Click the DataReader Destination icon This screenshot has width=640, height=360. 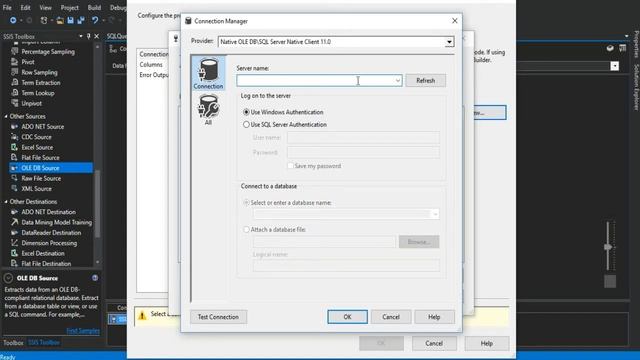pos(15,233)
